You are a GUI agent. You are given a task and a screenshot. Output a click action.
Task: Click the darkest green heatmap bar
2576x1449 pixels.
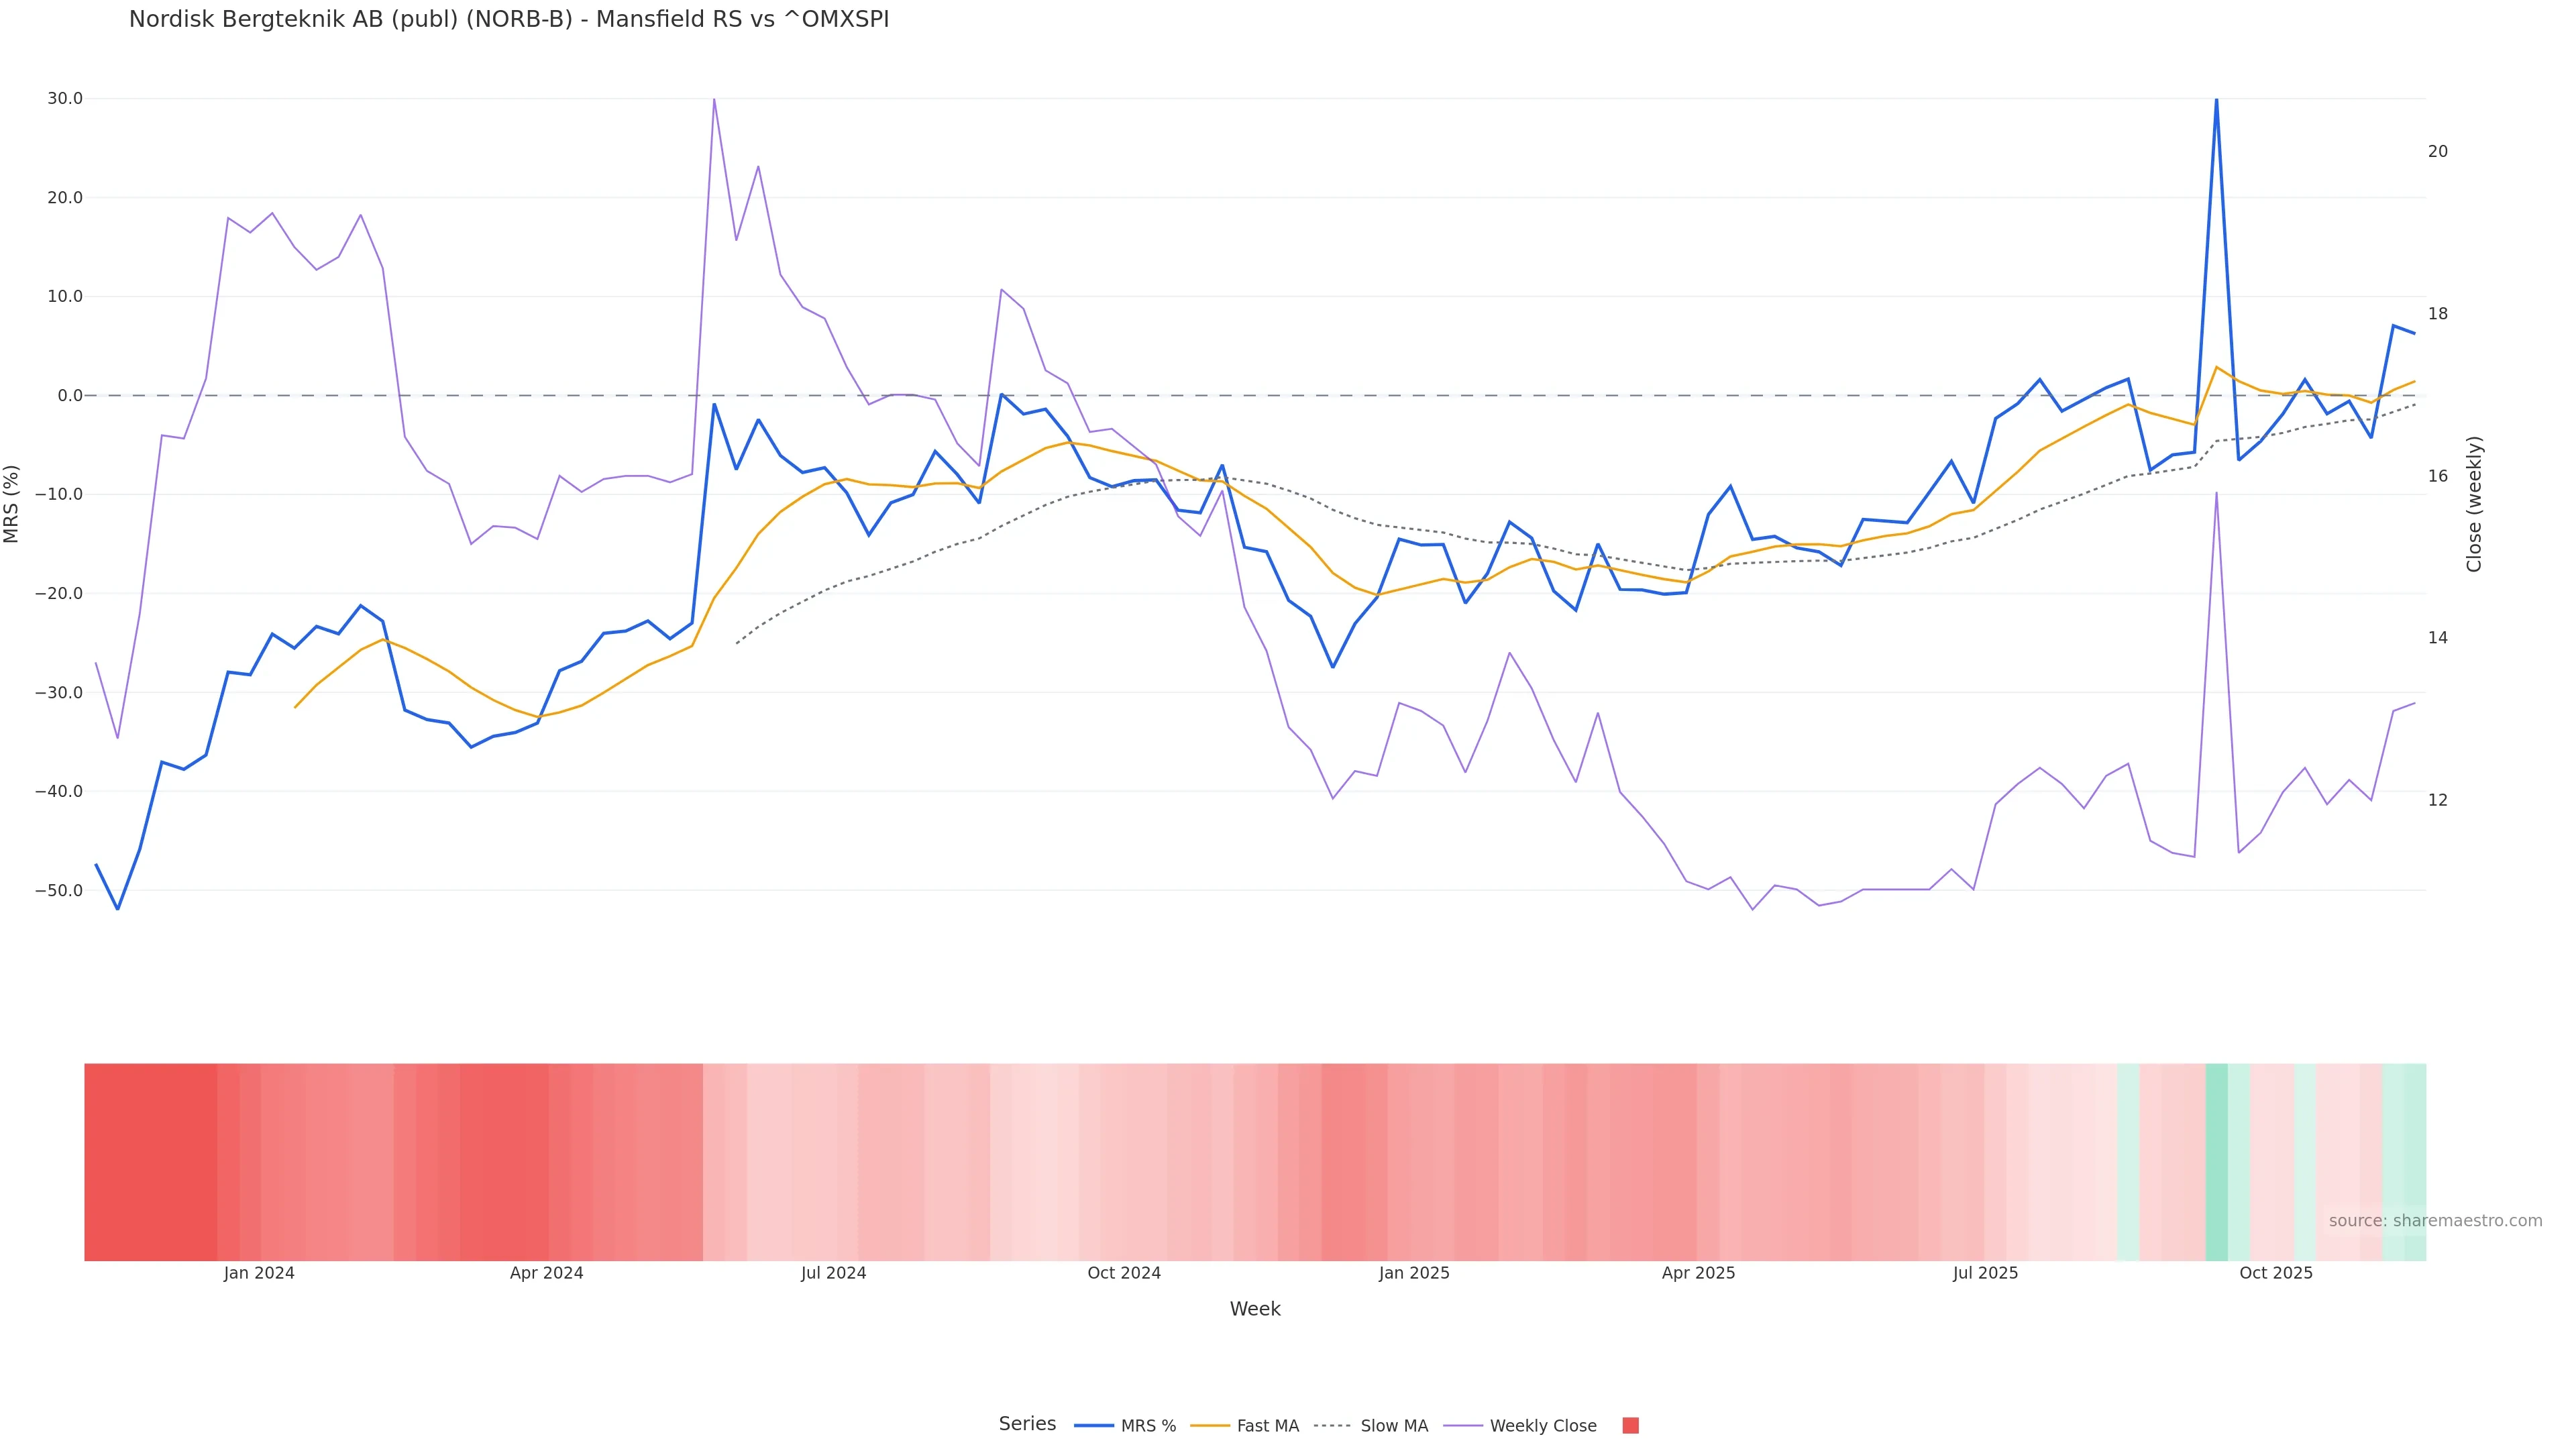point(2216,1161)
